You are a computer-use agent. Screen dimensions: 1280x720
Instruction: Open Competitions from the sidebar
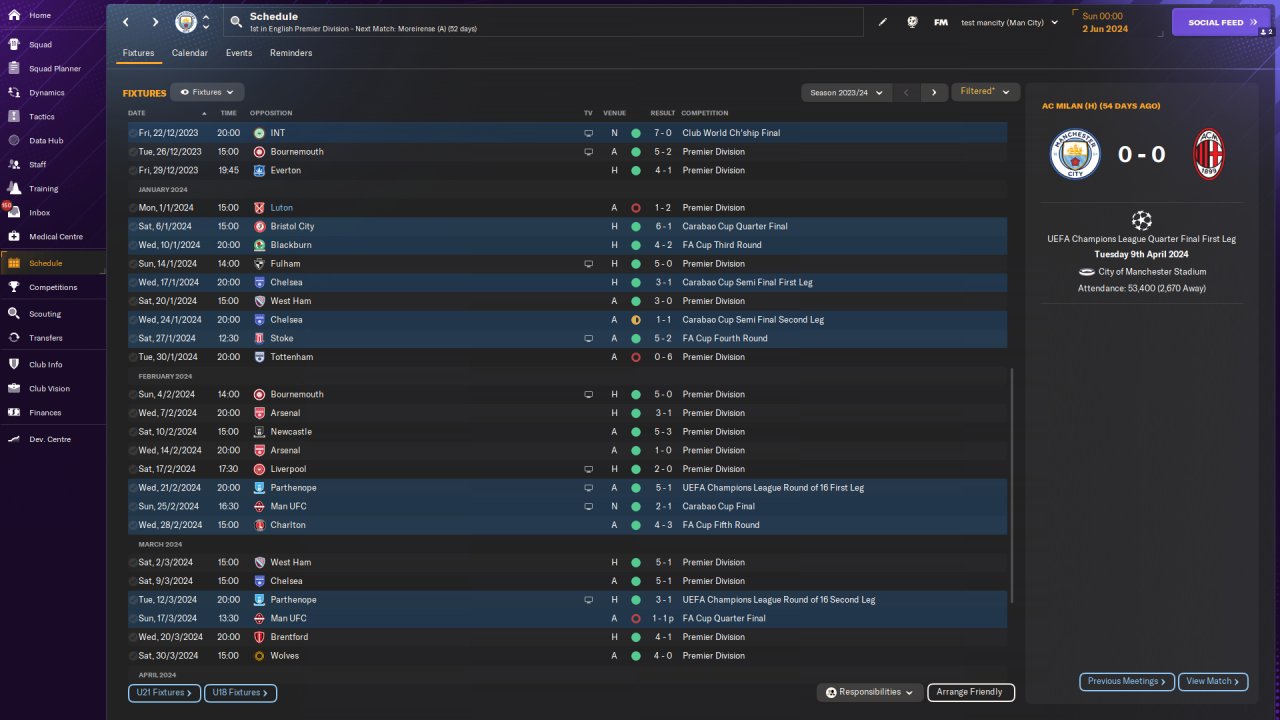pyautogui.click(x=53, y=287)
